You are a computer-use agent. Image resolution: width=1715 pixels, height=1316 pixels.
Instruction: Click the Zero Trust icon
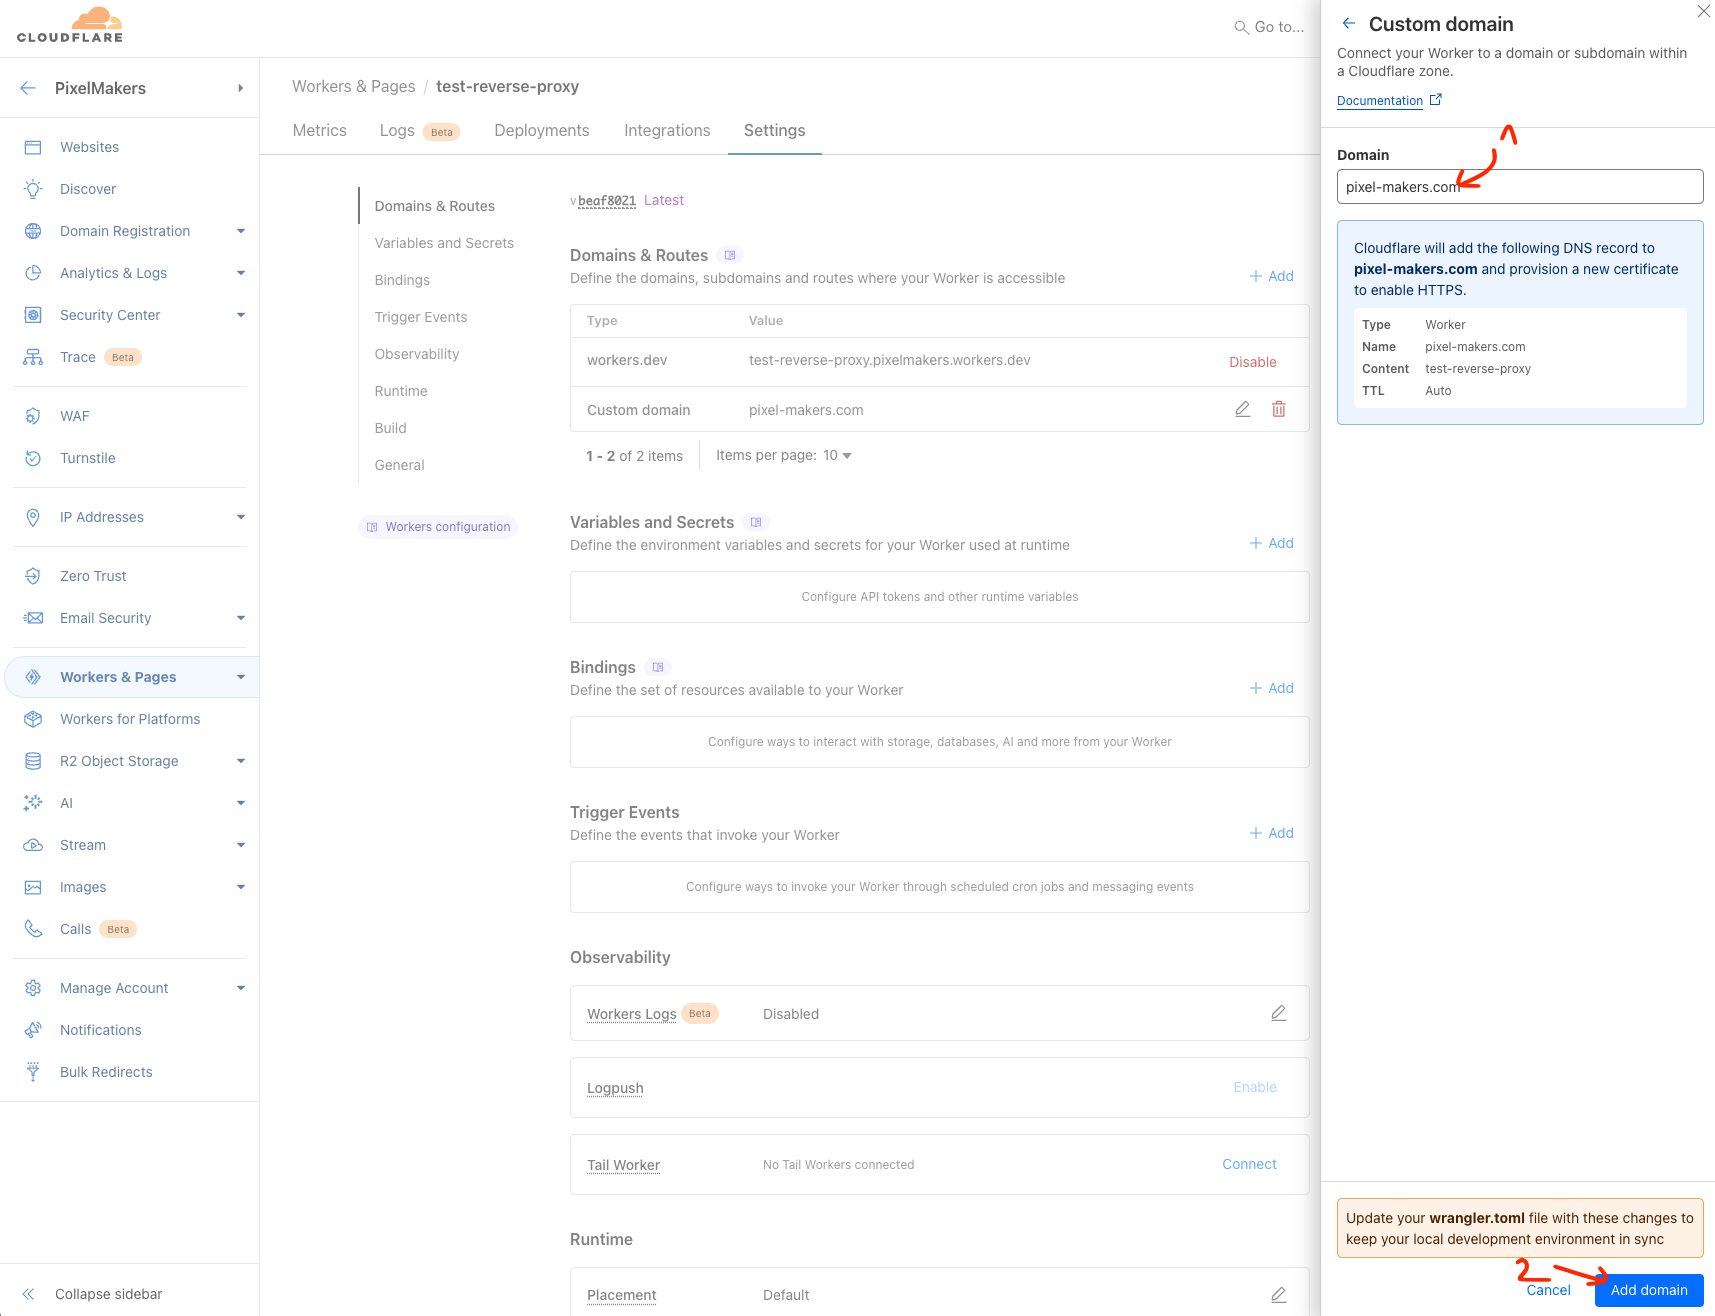click(33, 576)
